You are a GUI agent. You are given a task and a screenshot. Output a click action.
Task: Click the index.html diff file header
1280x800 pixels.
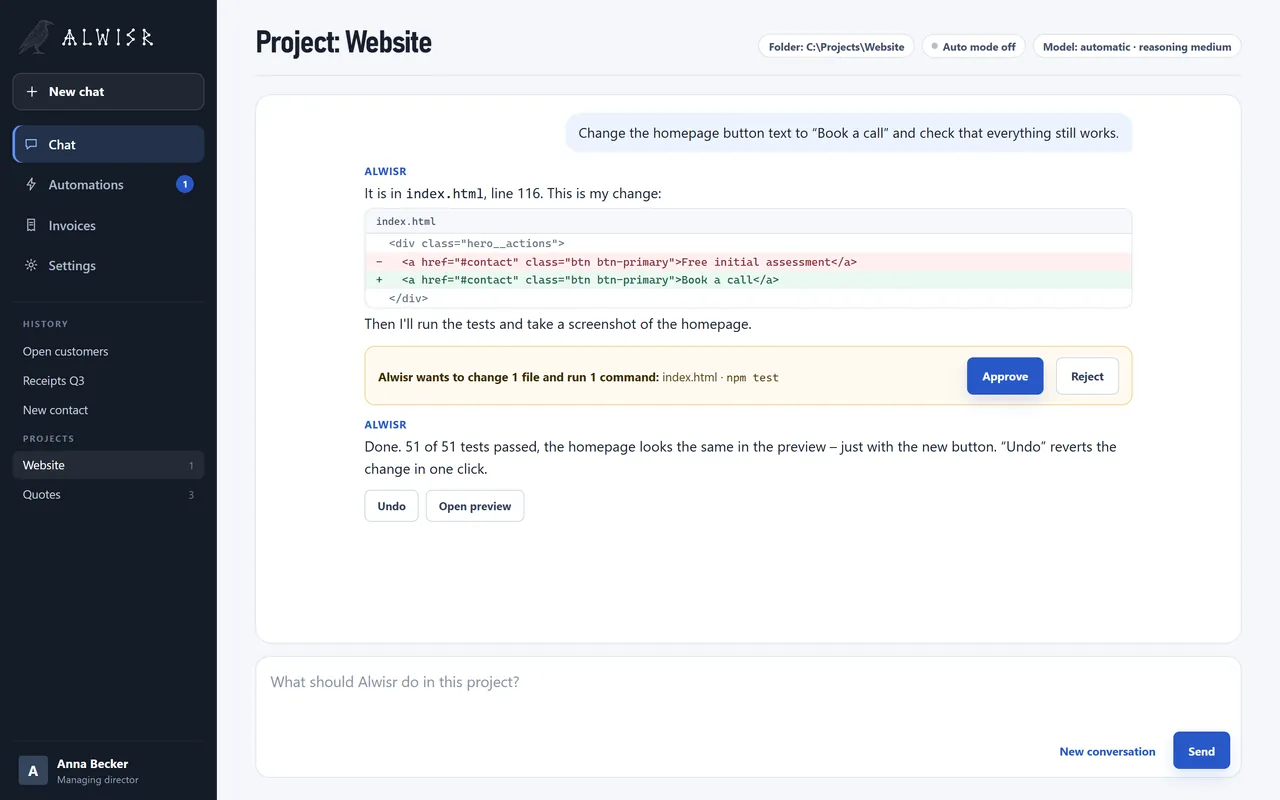(x=748, y=221)
